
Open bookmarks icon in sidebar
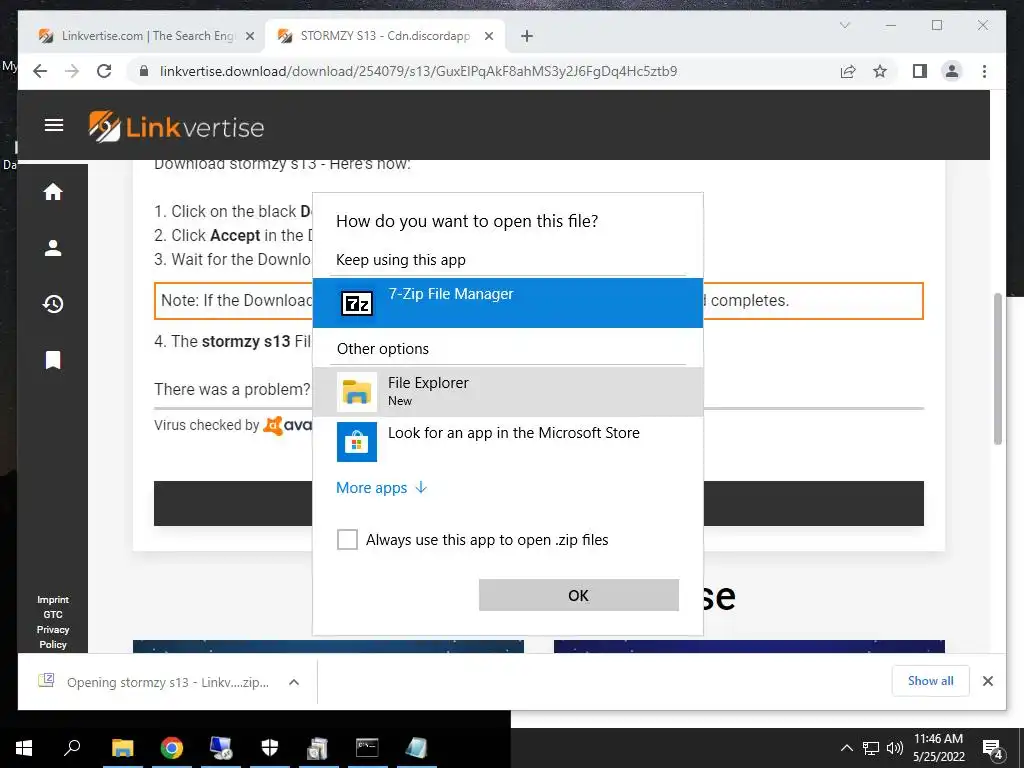pos(53,360)
